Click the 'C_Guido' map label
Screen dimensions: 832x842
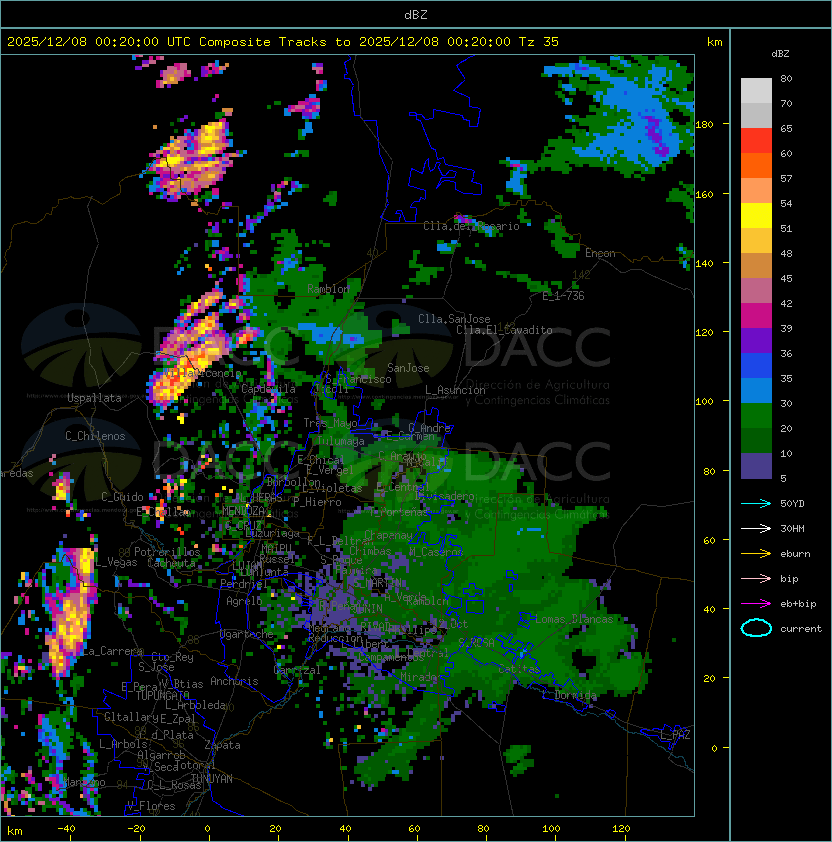pos(122,497)
